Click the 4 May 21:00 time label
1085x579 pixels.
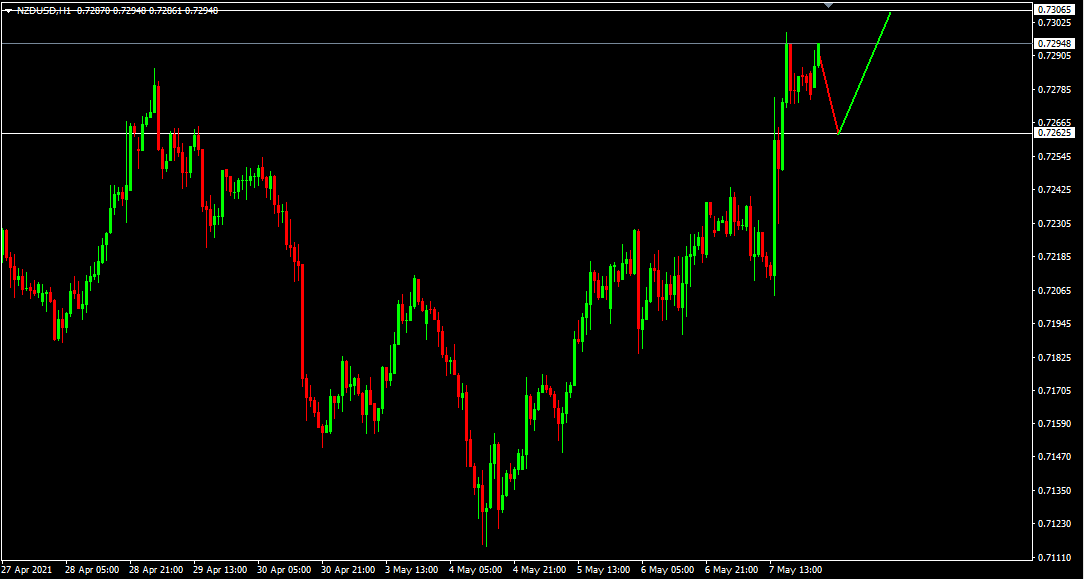tap(541, 570)
